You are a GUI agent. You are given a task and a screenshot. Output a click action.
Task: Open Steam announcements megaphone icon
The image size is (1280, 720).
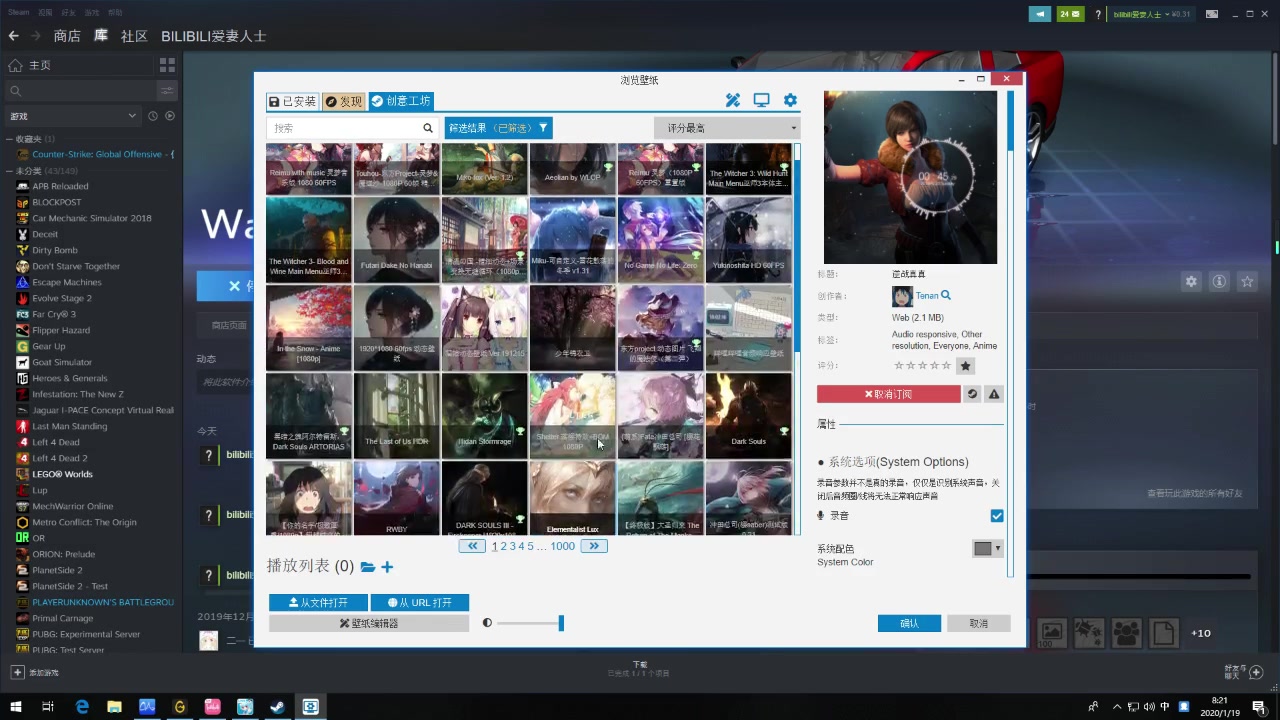pos(1040,14)
